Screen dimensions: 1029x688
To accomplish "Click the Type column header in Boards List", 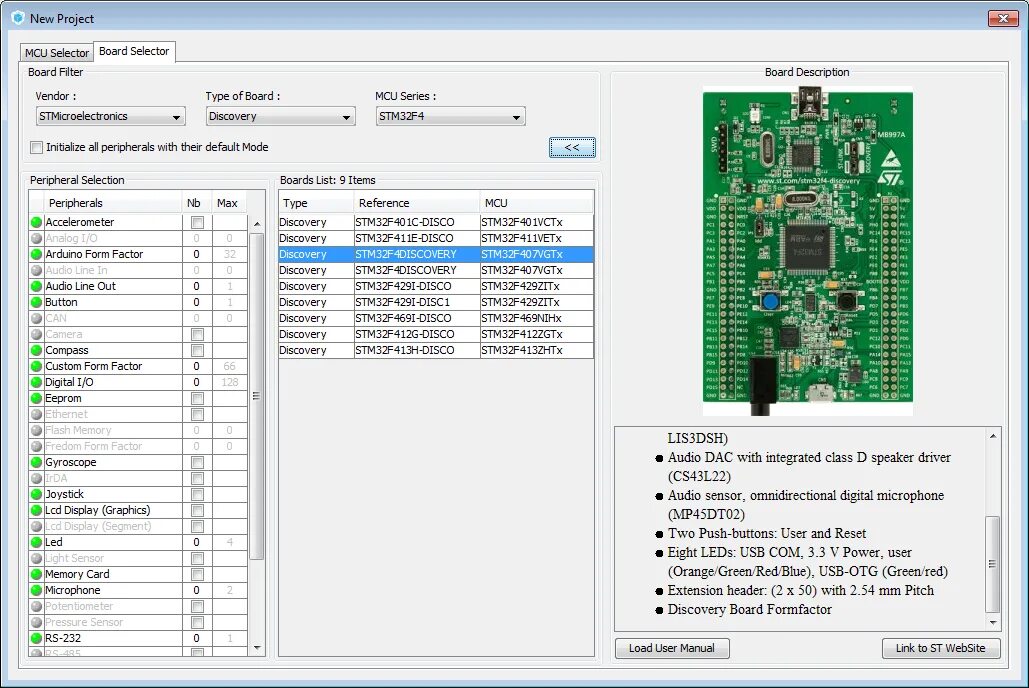I will pyautogui.click(x=316, y=203).
